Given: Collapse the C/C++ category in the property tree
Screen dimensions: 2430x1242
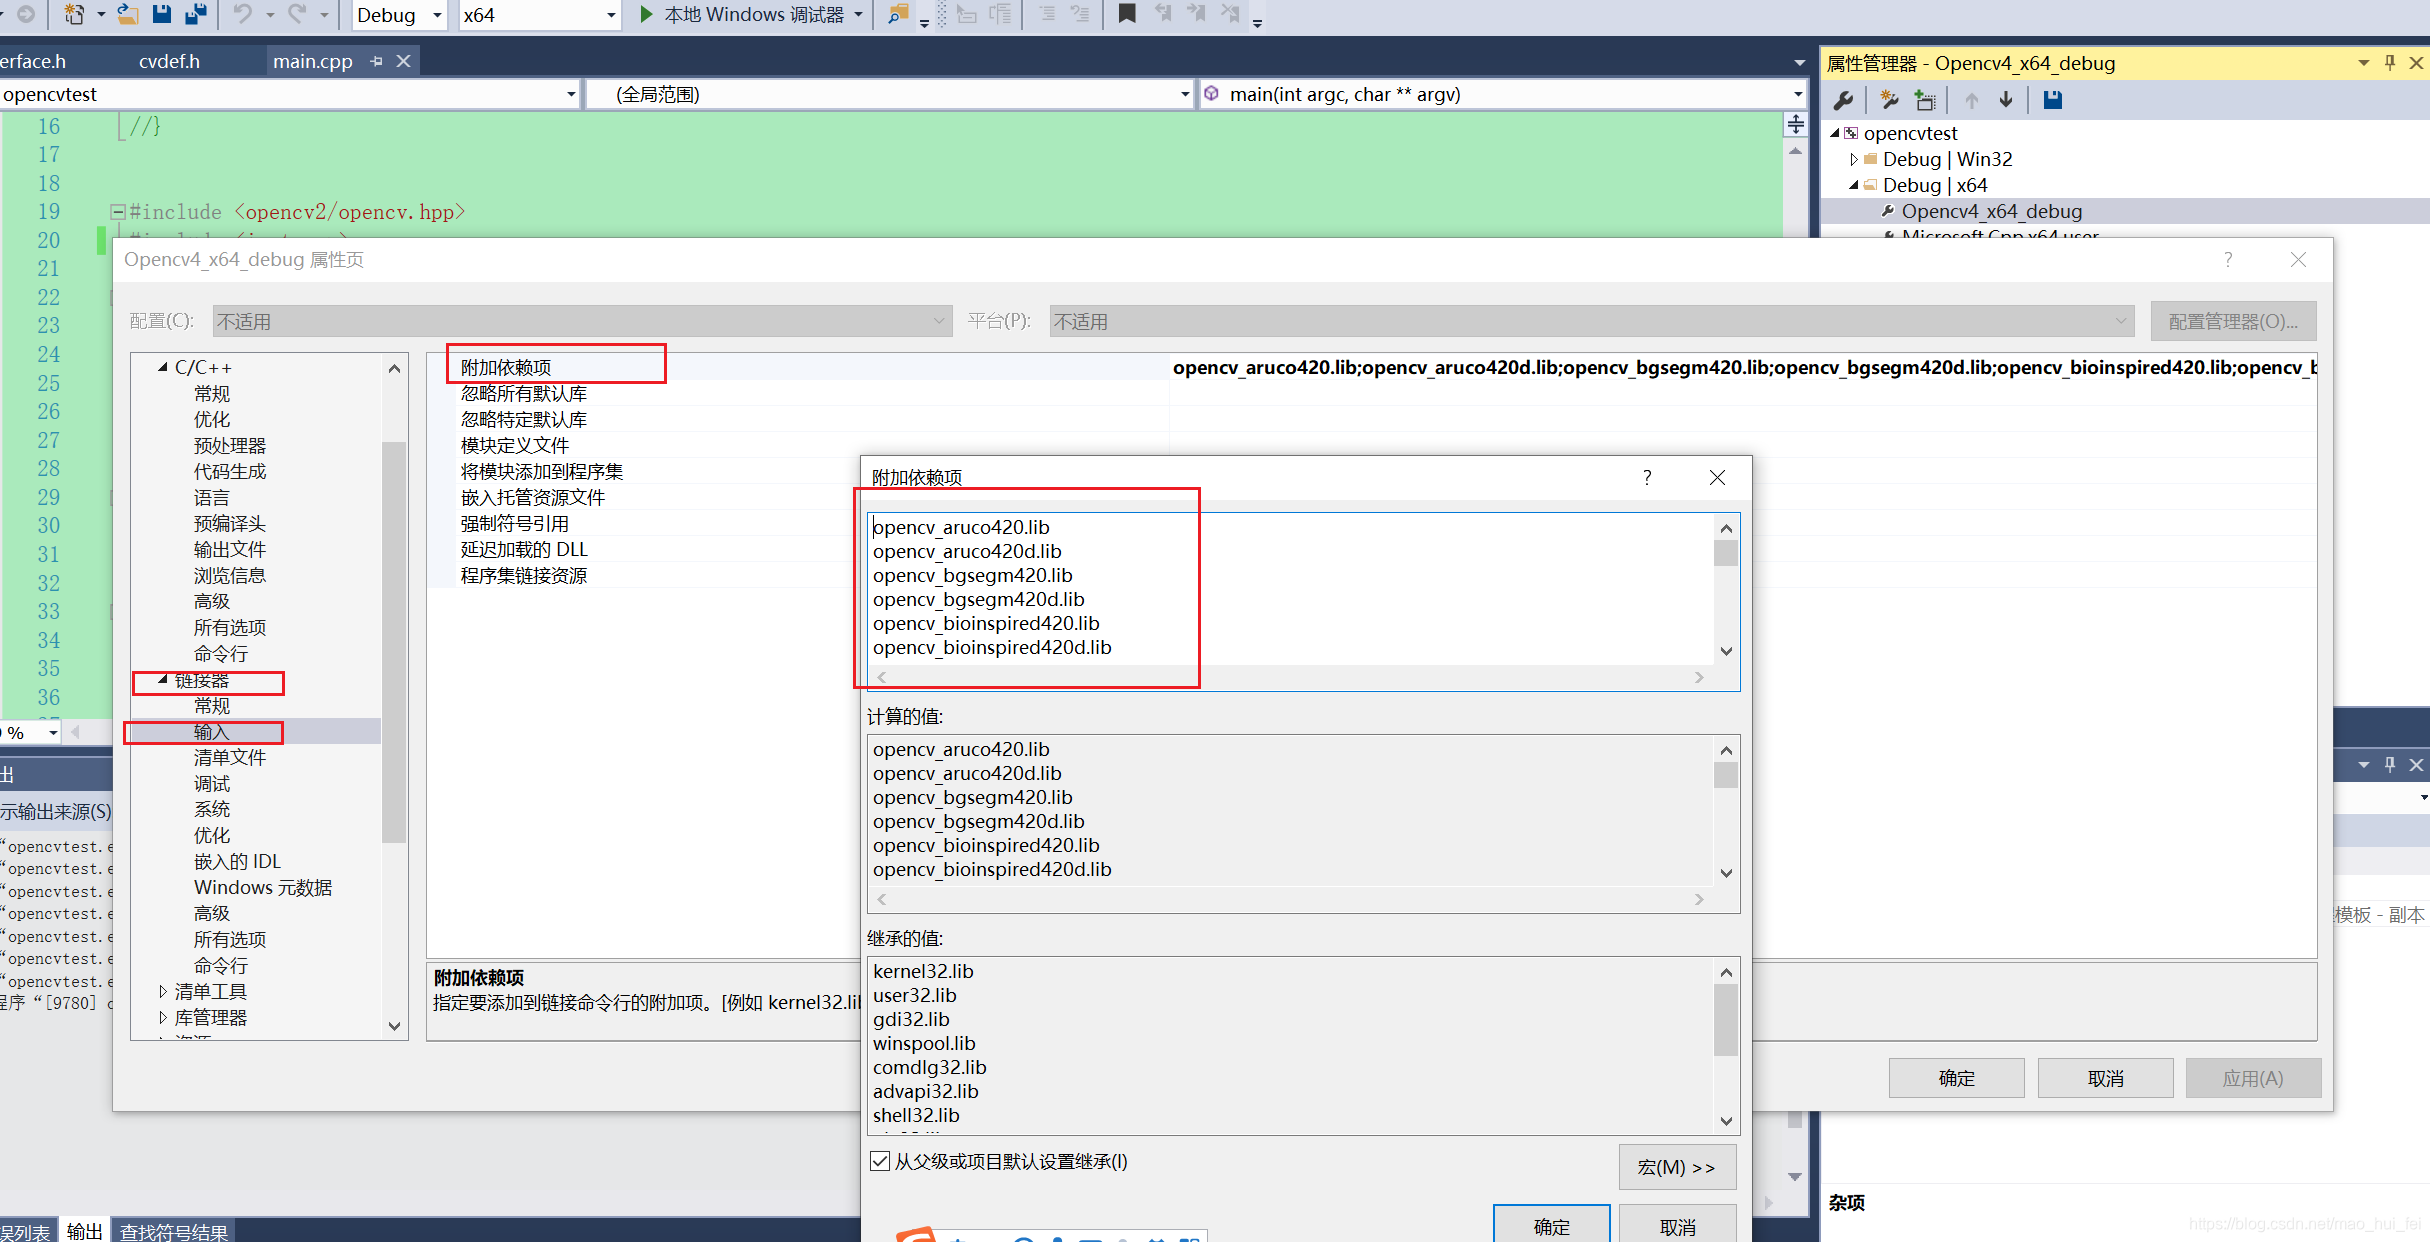Looking at the screenshot, I should [x=163, y=367].
